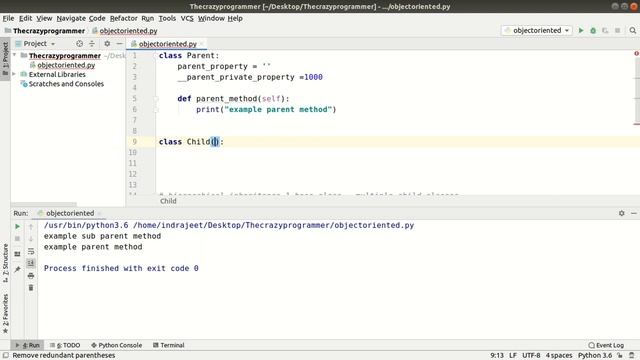This screenshot has width=640, height=360.
Task: Clear all Run output with trash icon
Action: coord(31,288)
